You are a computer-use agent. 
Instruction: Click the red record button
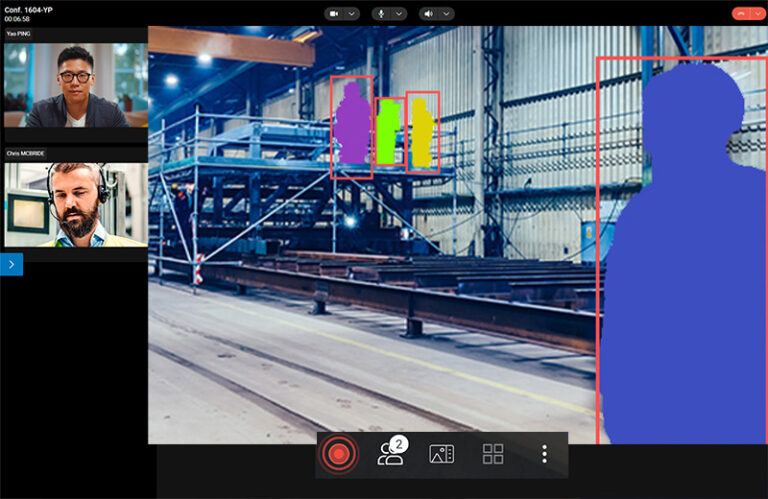(x=339, y=454)
